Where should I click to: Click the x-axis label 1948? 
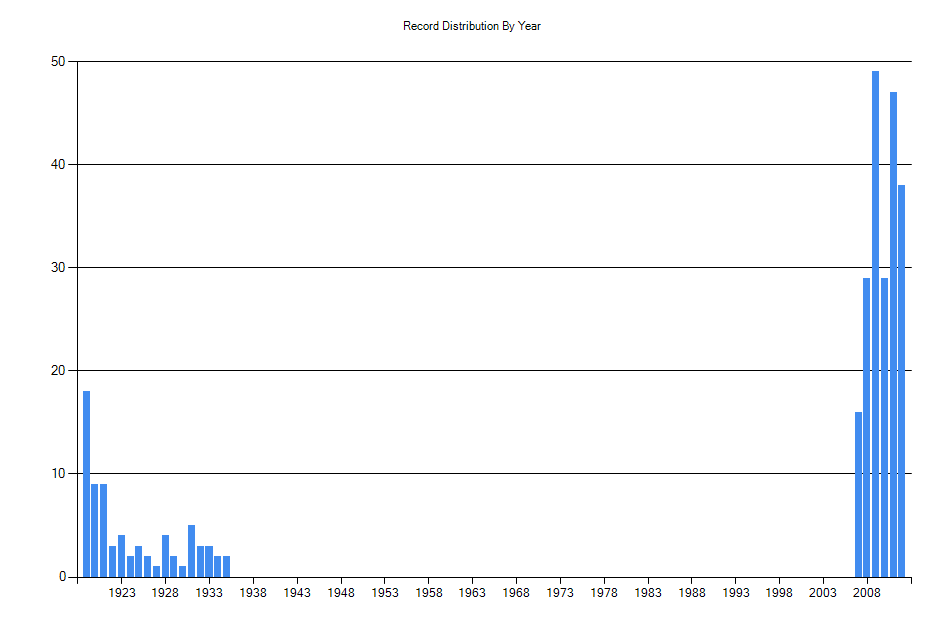(x=341, y=593)
